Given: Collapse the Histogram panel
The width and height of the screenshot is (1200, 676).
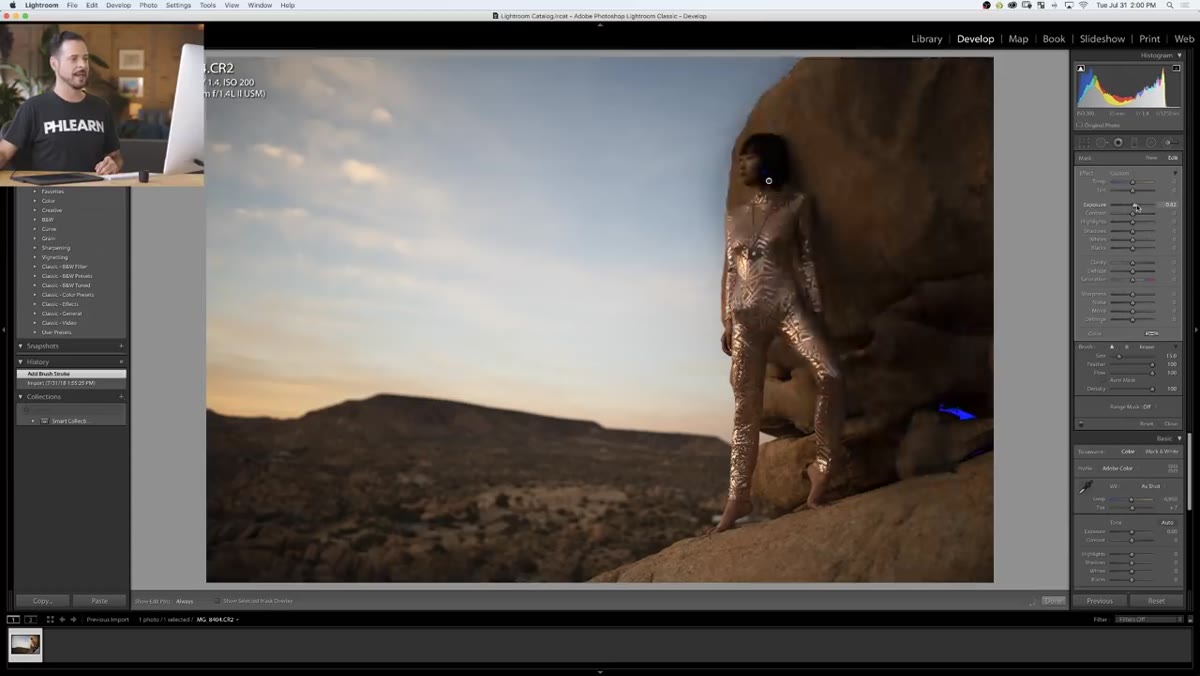Looking at the screenshot, I should click(1179, 55).
